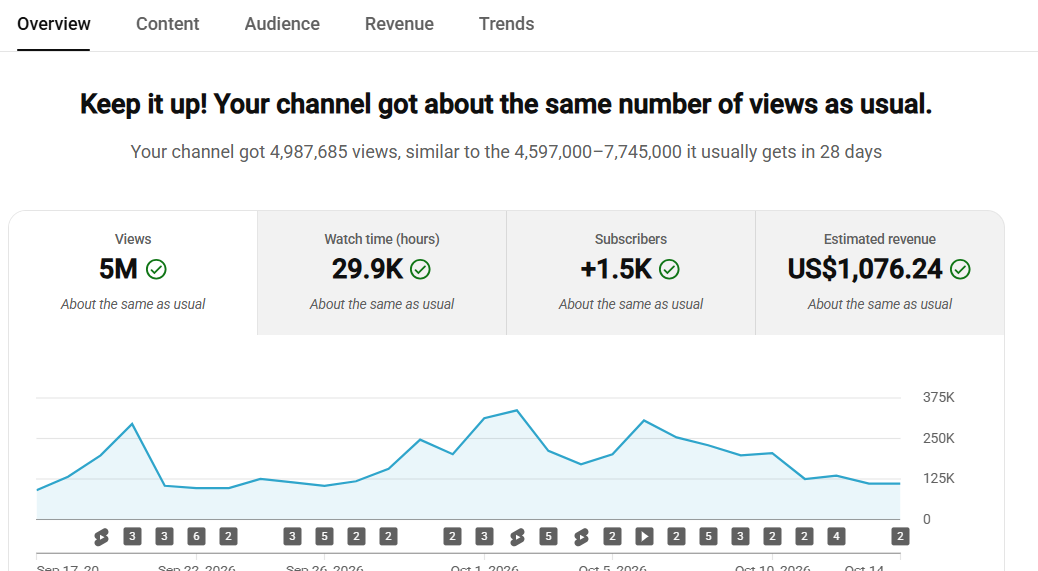The height and width of the screenshot is (571, 1038).
Task: Click 'About the same as usual' under Watch time
Action: point(382,304)
